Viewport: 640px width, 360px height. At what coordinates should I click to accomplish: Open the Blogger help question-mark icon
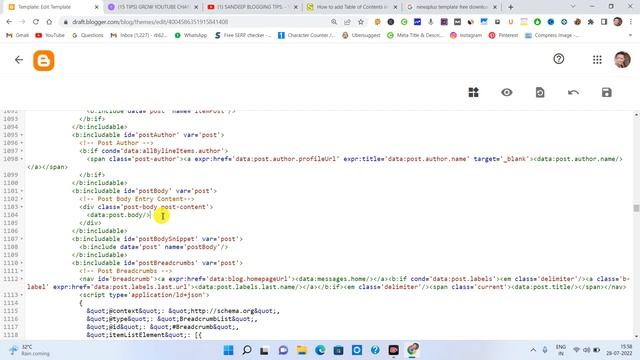(x=558, y=59)
